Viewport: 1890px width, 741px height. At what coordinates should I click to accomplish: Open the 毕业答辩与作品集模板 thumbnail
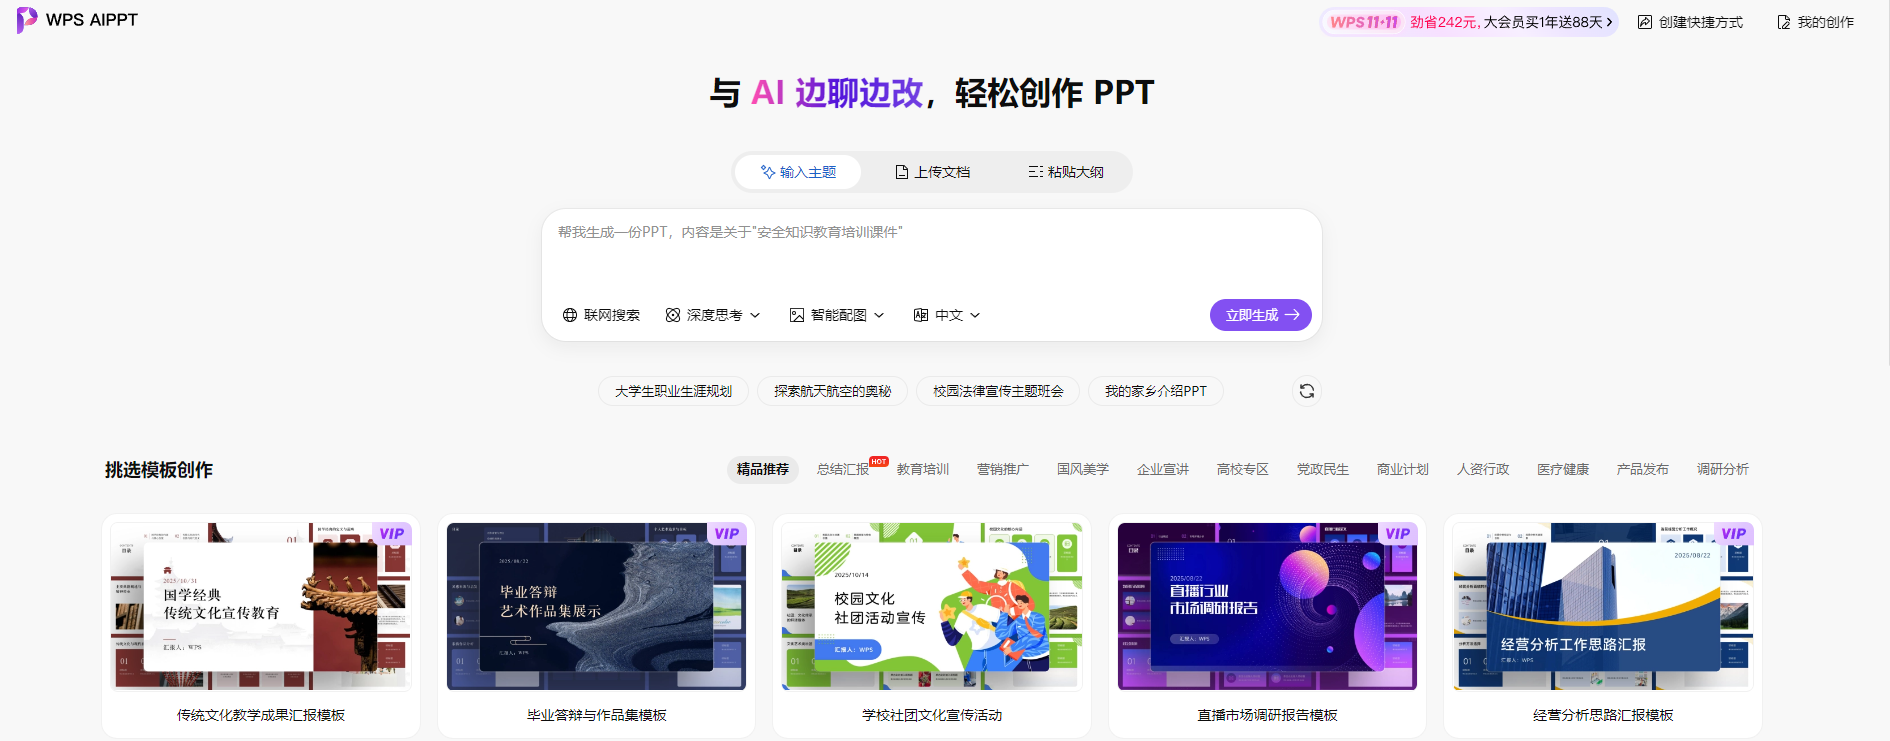(x=596, y=606)
